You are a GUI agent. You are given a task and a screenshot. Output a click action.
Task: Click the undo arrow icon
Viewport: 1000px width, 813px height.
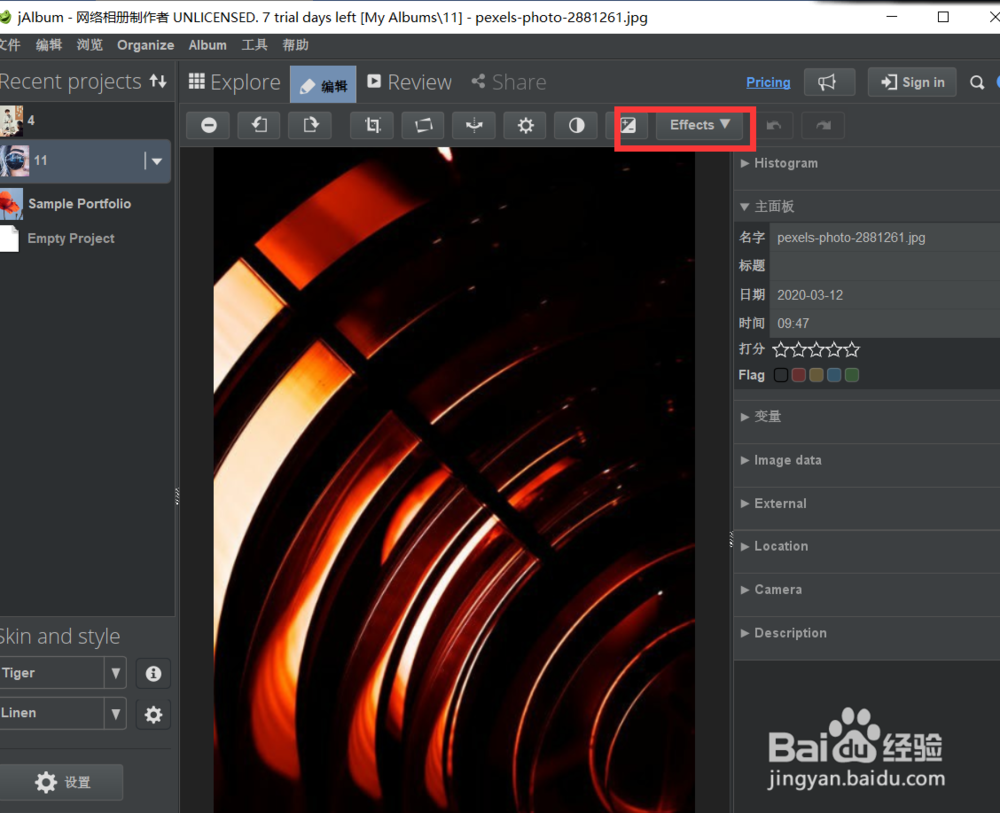coord(774,125)
